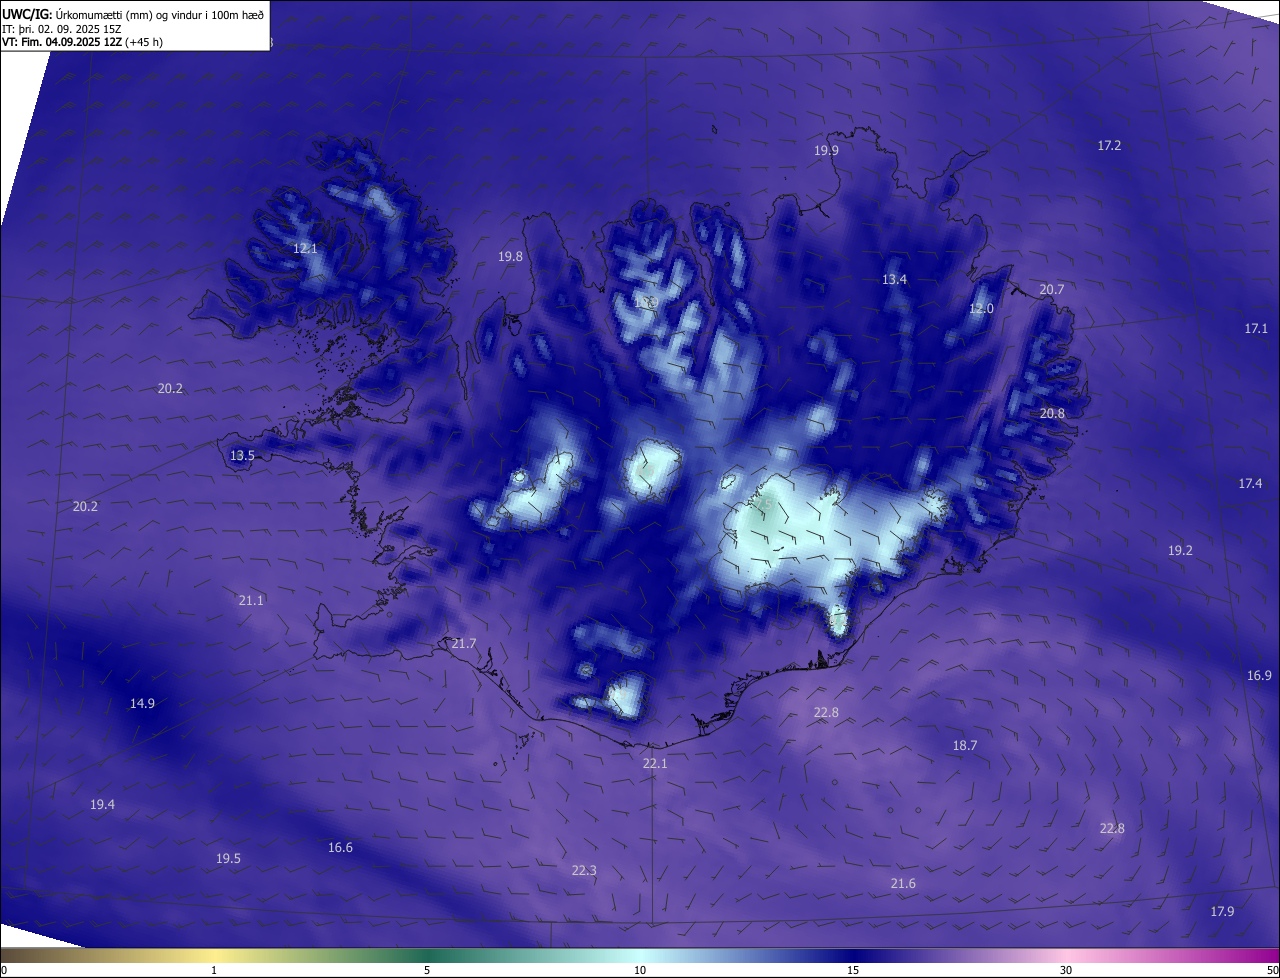Click the 50 tick on the color scale
Image resolution: width=1280 pixels, height=978 pixels.
pyautogui.click(x=1272, y=970)
